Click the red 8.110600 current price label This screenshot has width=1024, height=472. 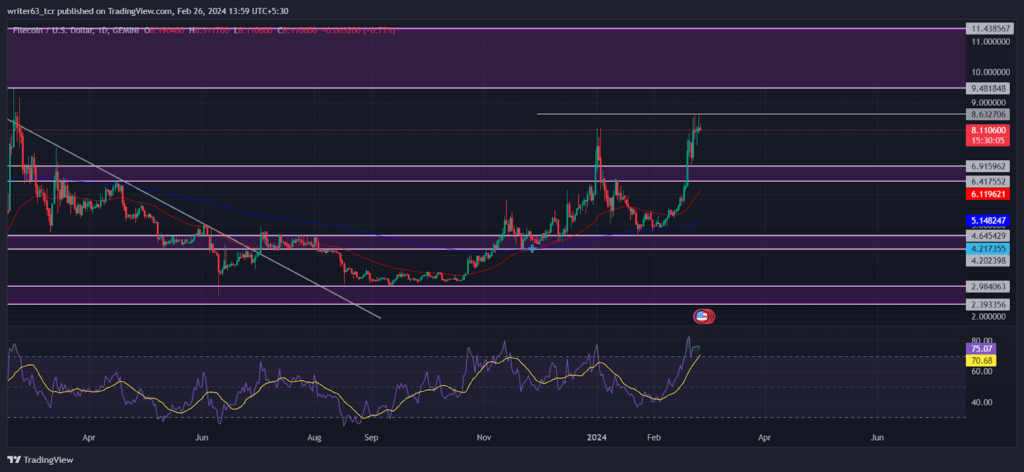click(990, 131)
